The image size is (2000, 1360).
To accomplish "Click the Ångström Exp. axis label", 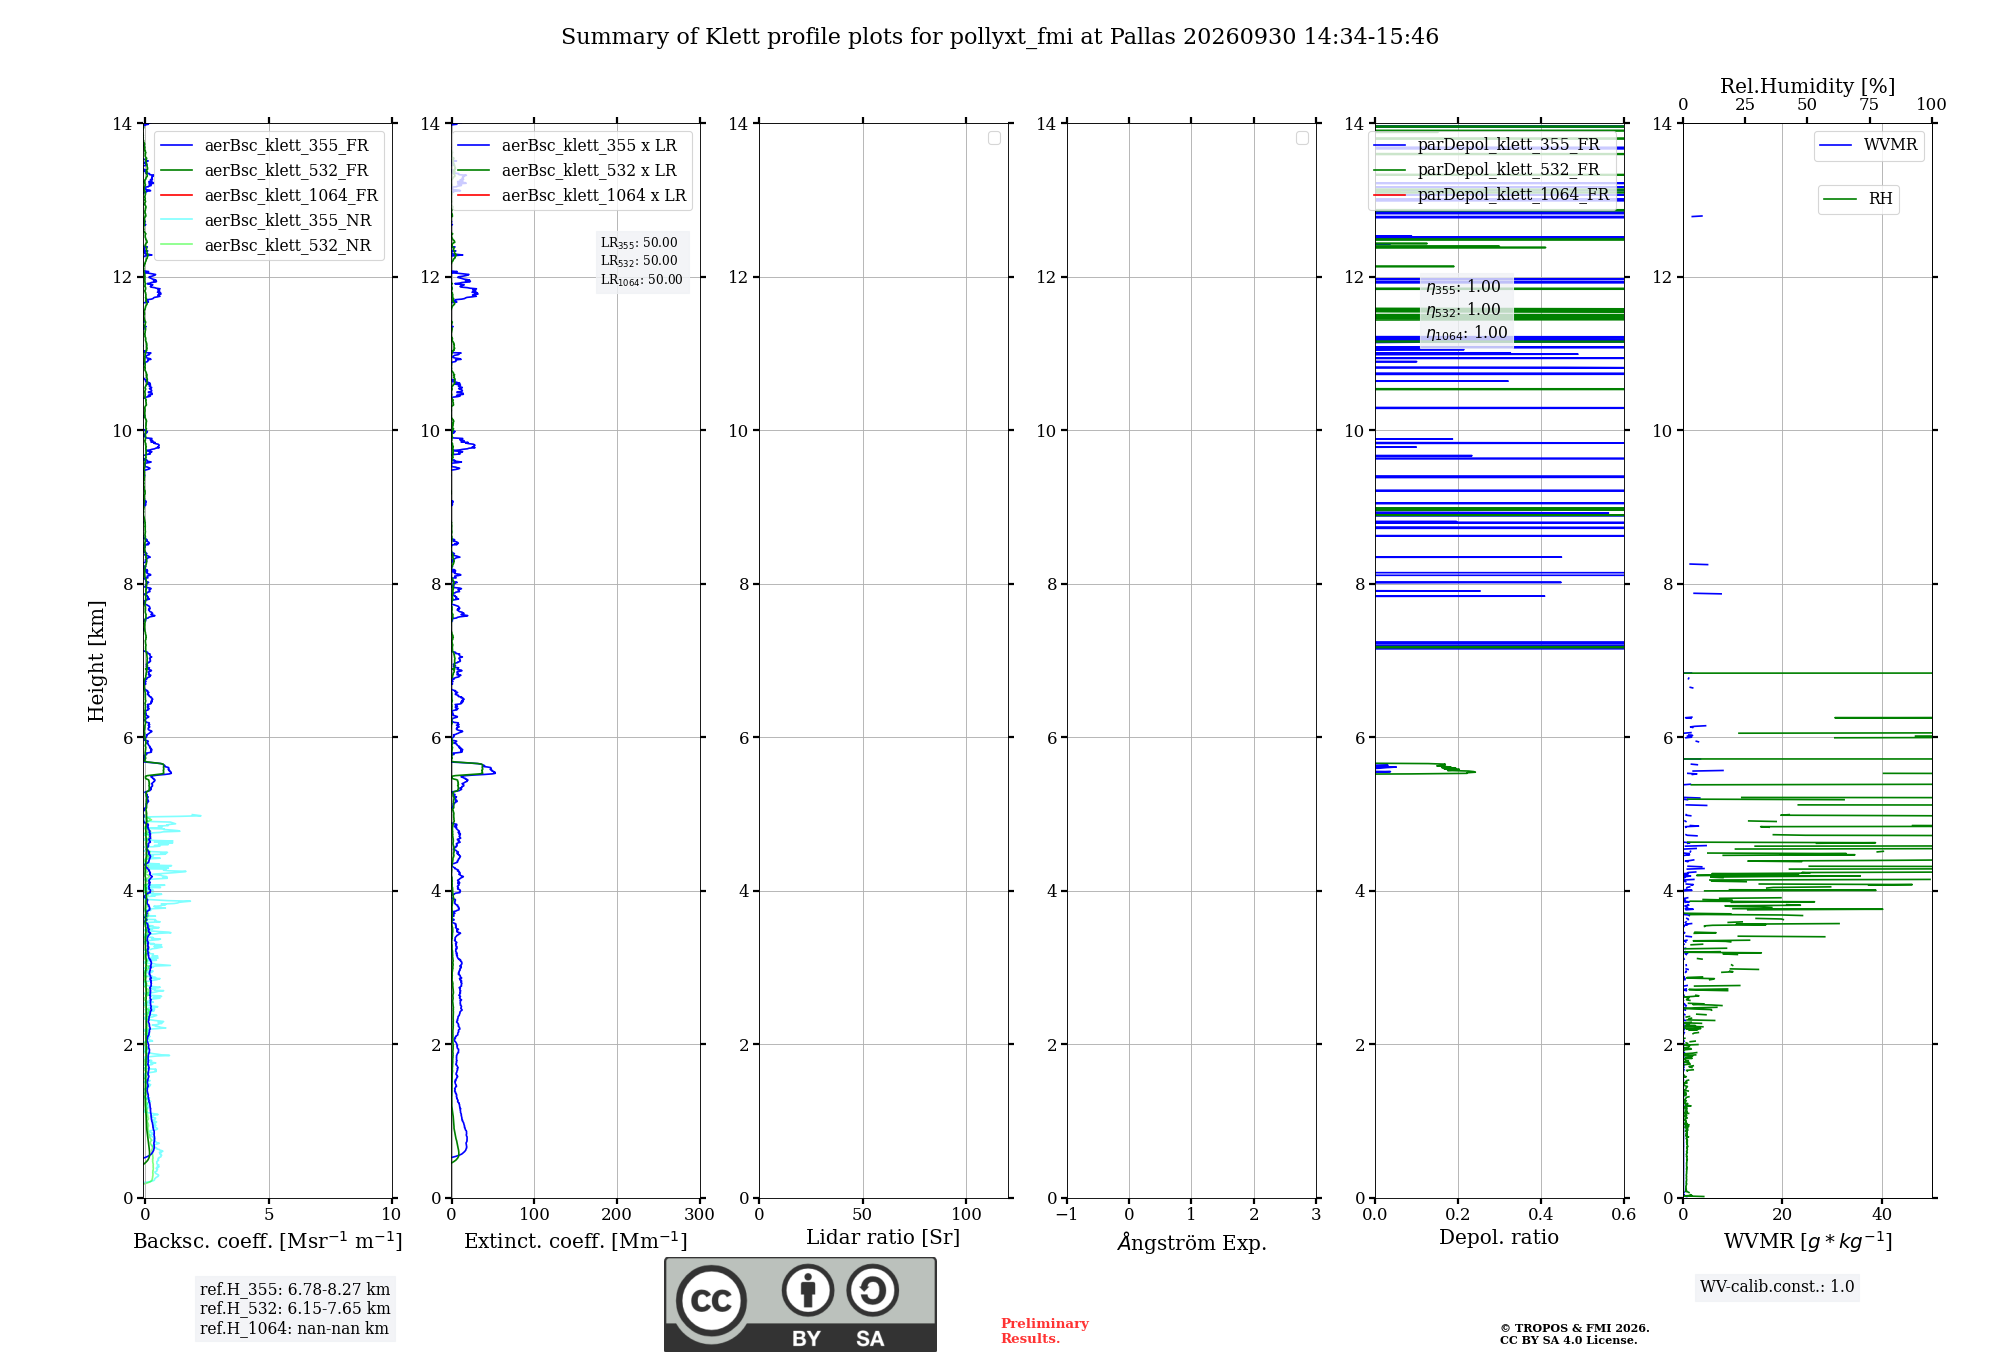I will point(1192,1242).
